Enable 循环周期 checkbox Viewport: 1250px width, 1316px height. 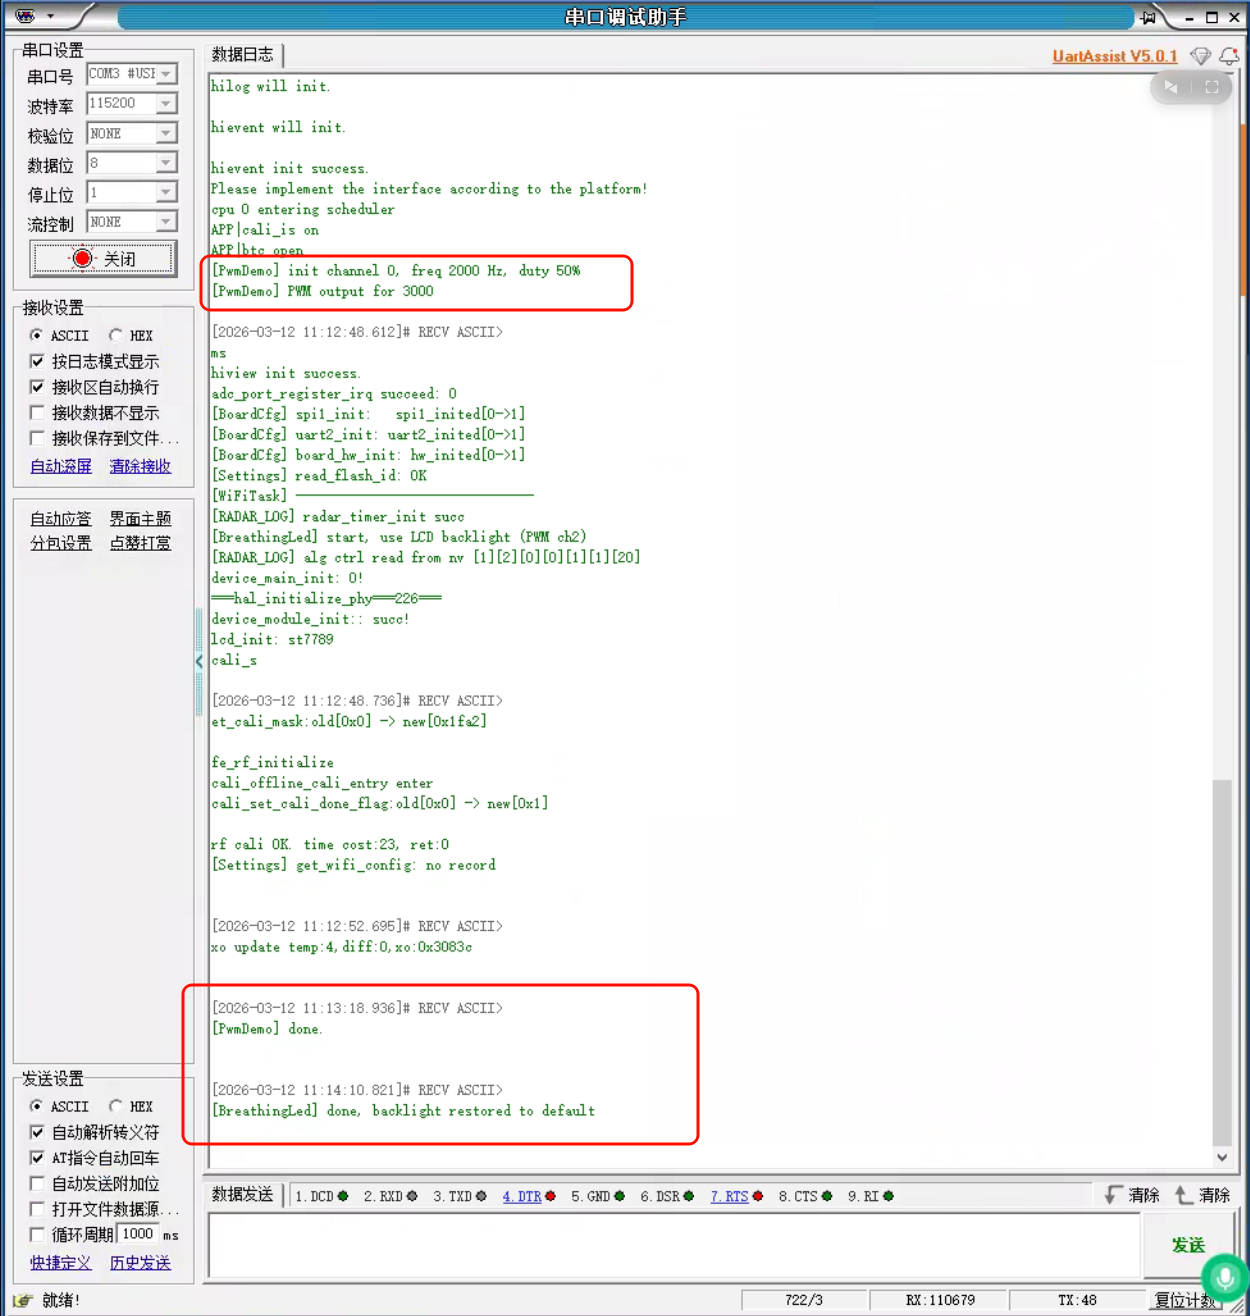pyautogui.click(x=37, y=1235)
